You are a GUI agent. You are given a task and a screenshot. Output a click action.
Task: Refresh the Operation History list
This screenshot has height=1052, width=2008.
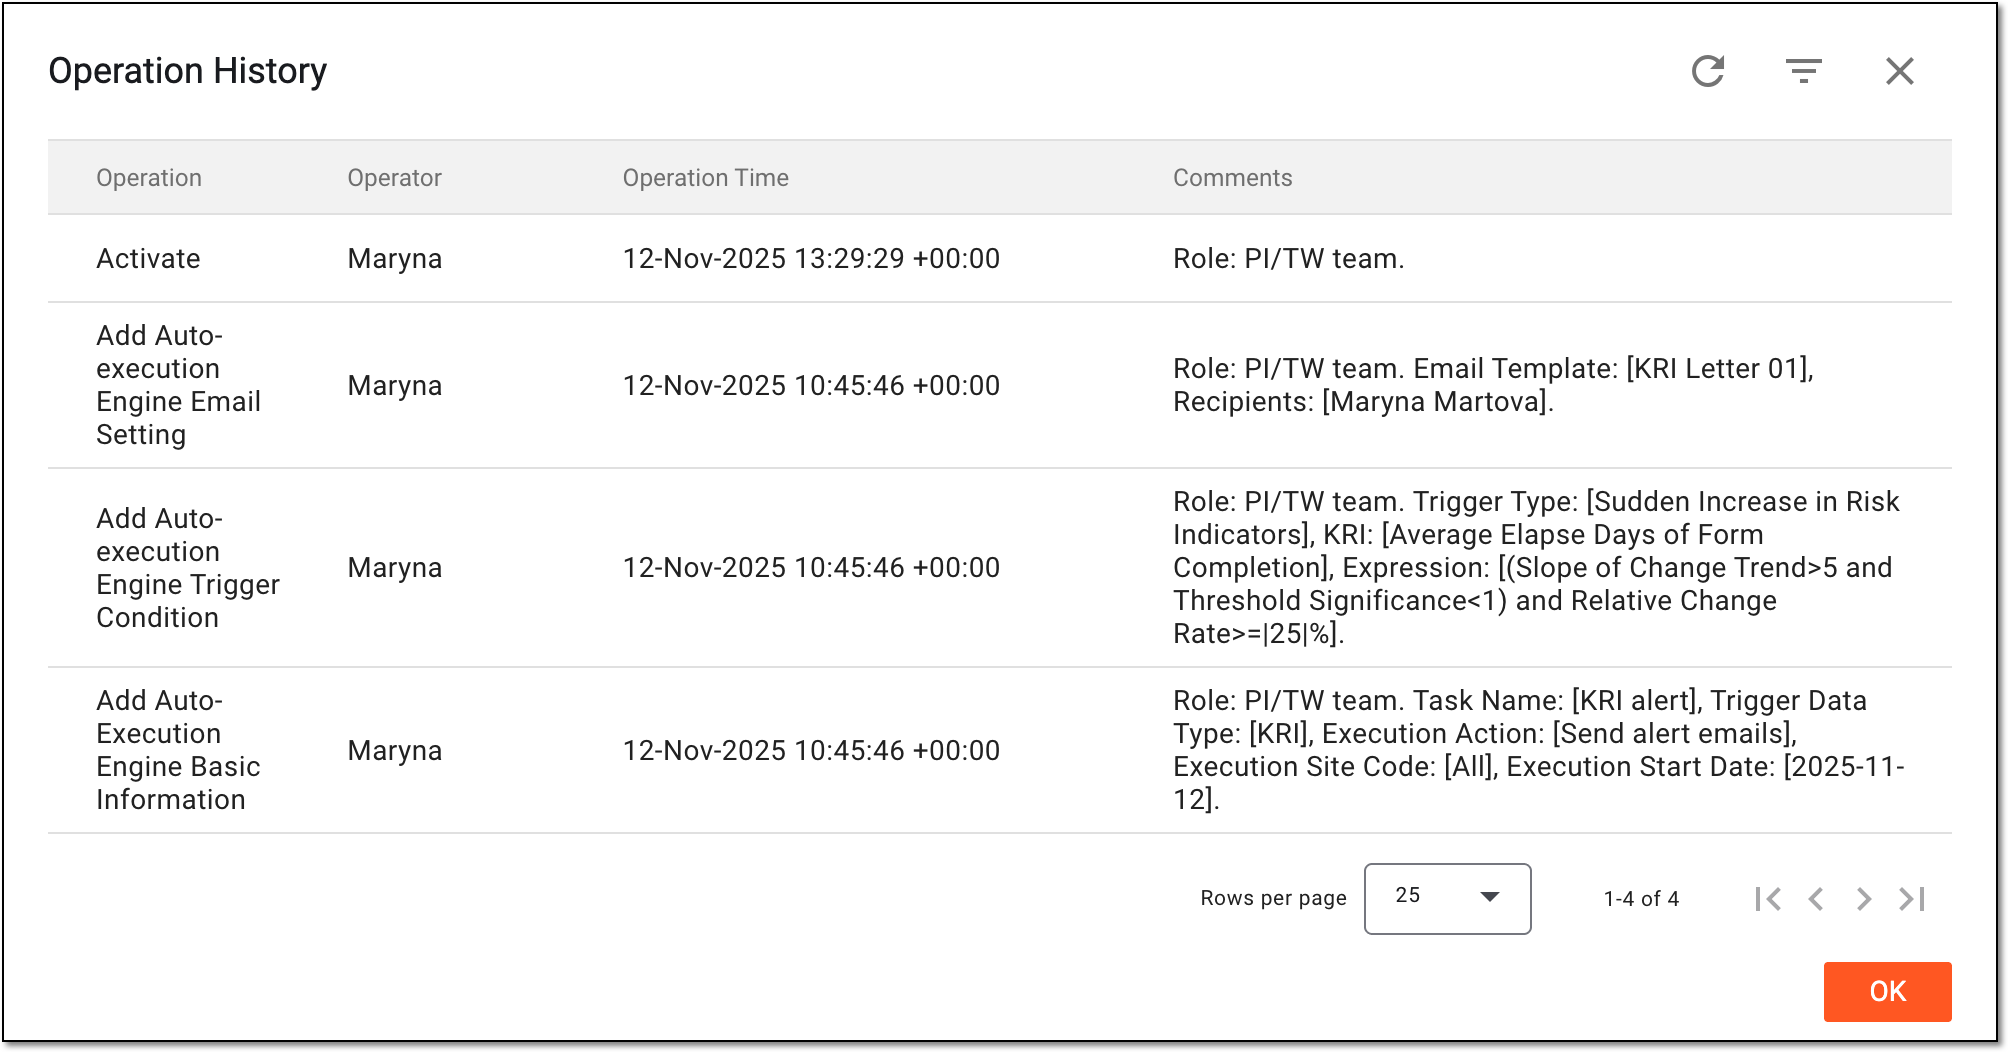click(x=1708, y=71)
